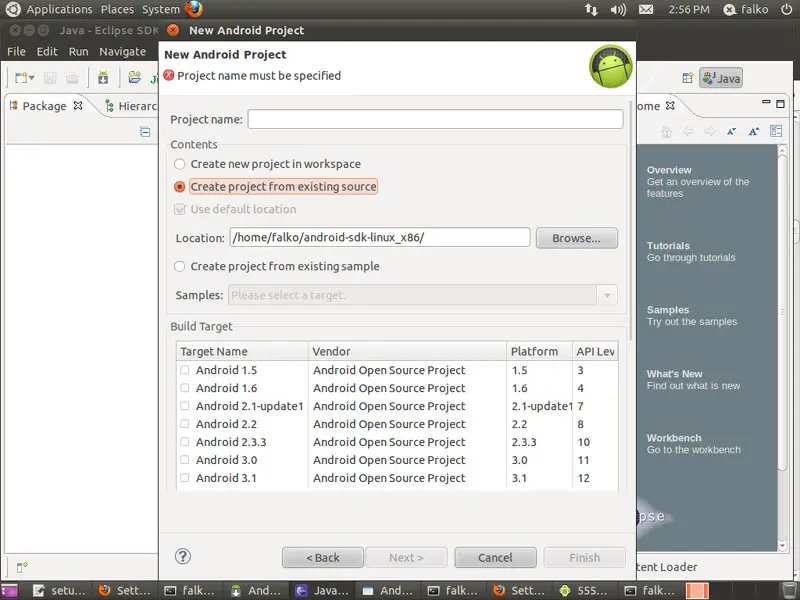Select the Java perspective button

click(x=721, y=78)
